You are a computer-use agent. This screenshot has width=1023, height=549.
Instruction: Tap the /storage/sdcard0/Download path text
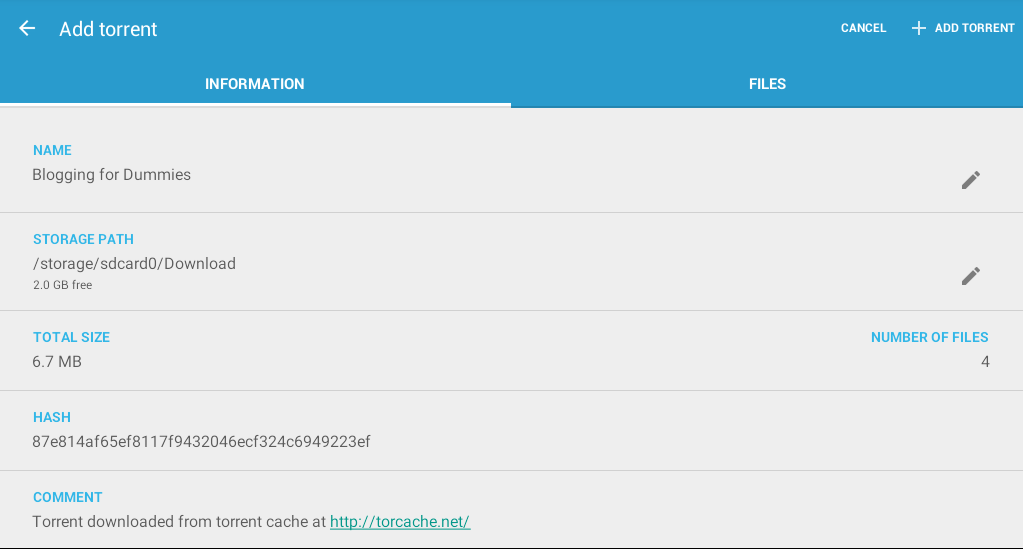point(134,264)
